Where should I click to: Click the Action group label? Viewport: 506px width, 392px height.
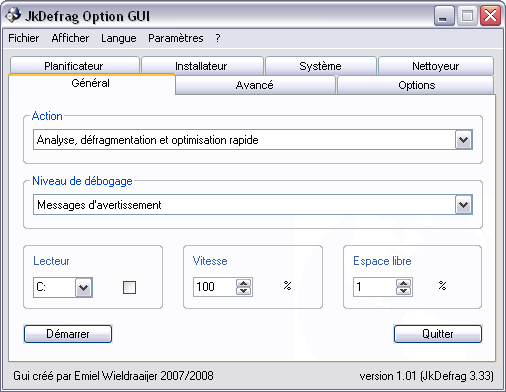click(x=47, y=116)
